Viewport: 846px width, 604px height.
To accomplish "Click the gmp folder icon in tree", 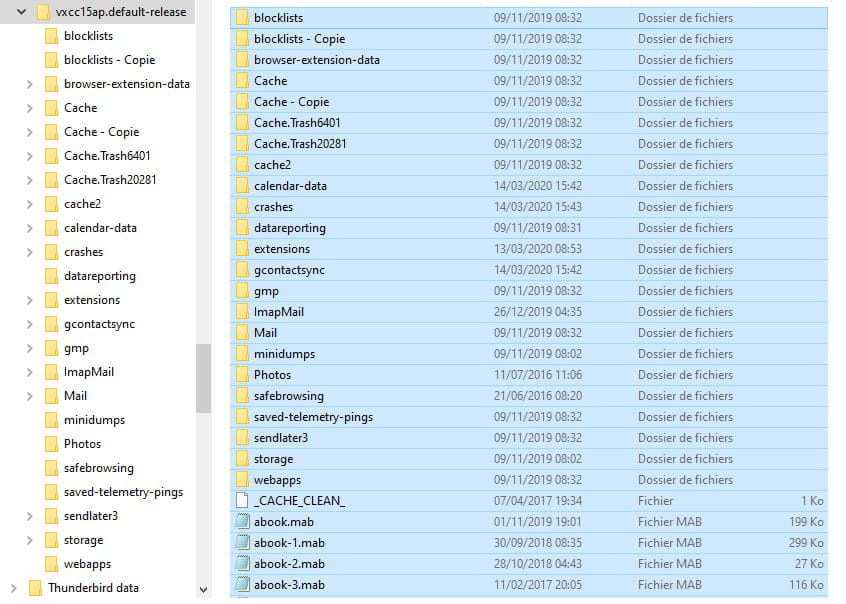I will click(51, 348).
